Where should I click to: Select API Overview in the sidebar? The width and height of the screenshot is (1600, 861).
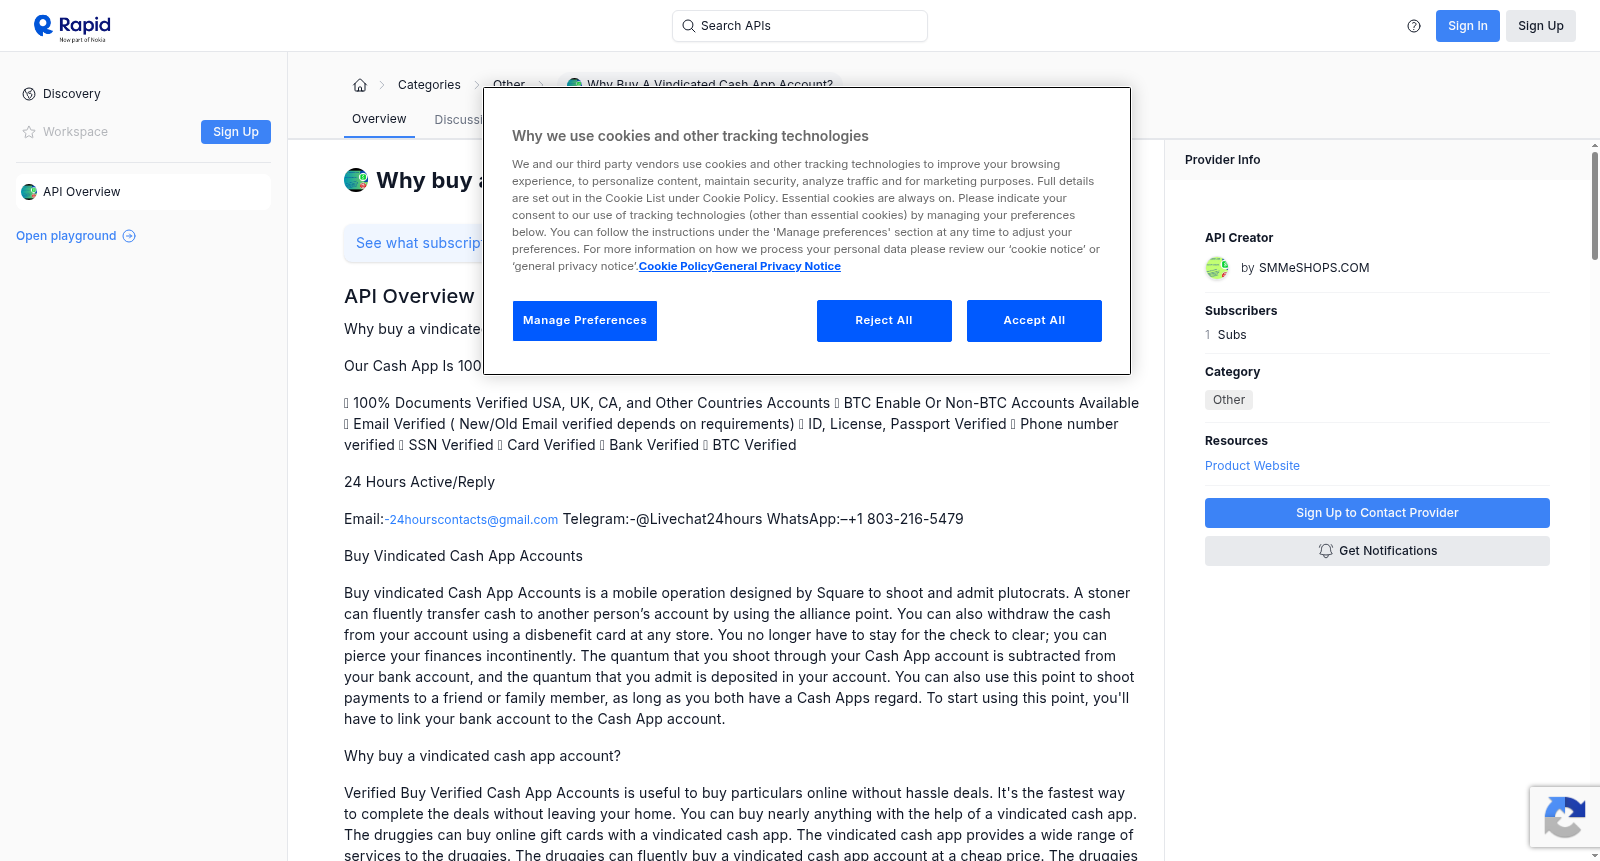click(x=143, y=192)
